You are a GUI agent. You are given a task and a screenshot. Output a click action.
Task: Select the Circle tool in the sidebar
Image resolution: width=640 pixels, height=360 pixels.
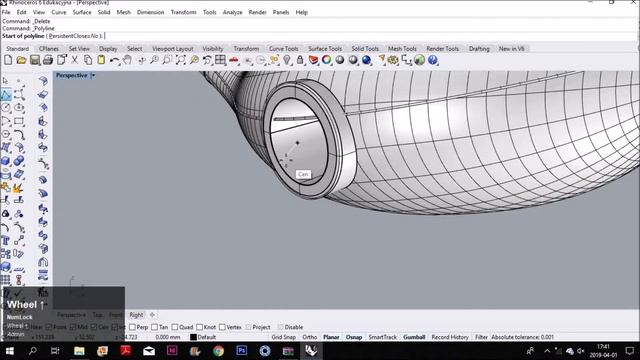[6, 108]
